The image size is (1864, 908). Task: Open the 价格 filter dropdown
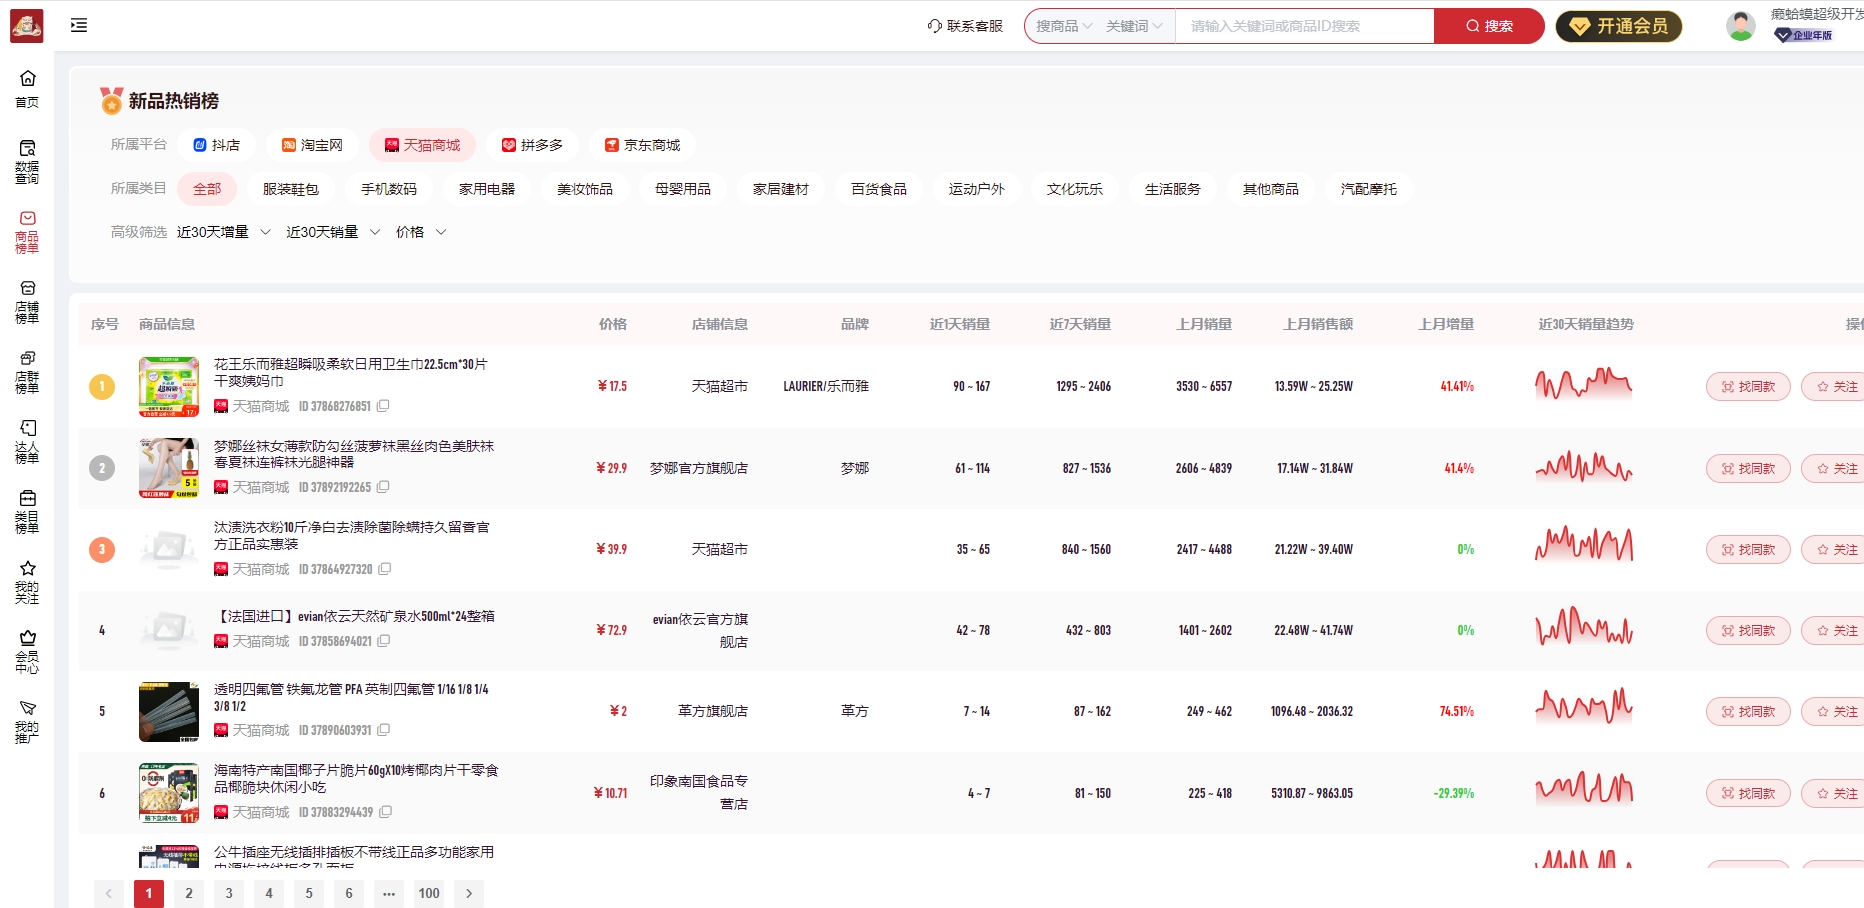(x=419, y=231)
